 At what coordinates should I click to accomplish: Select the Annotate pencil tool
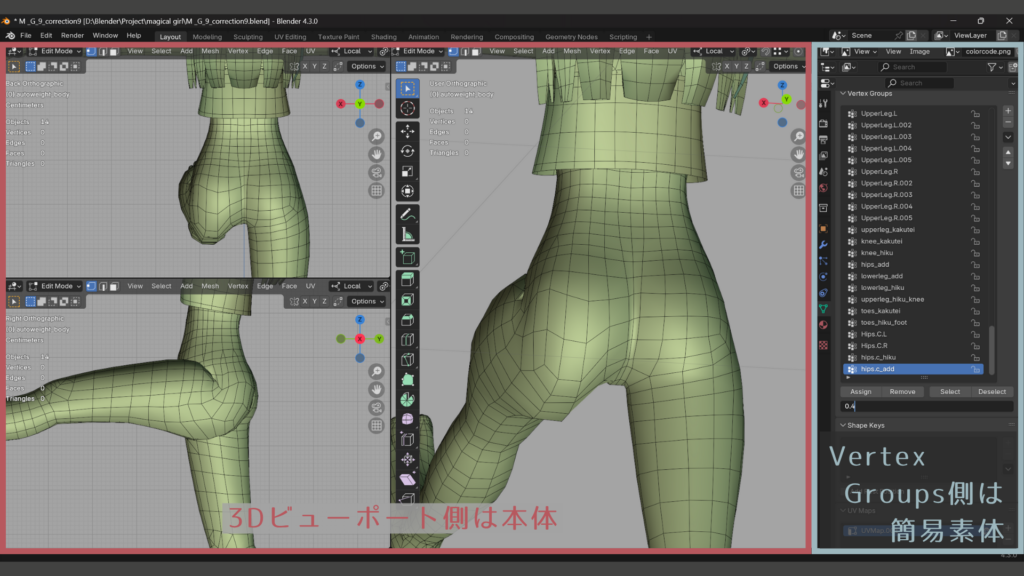tap(408, 214)
